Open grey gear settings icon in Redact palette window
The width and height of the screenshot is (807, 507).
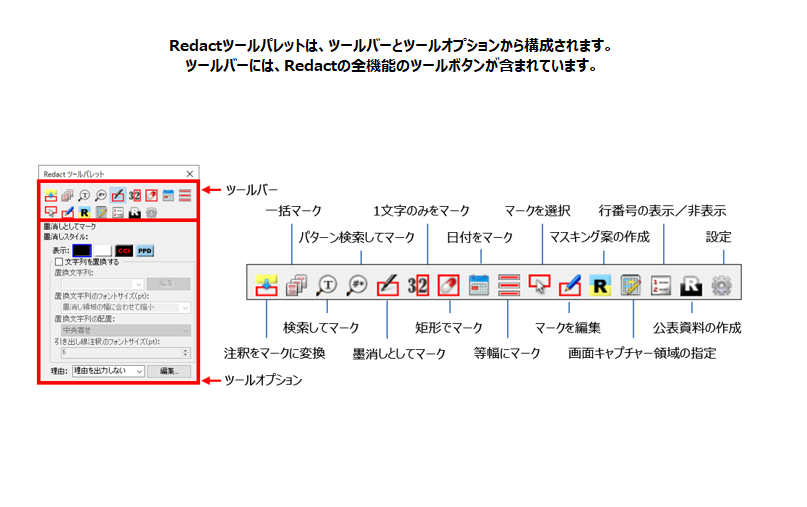151,212
